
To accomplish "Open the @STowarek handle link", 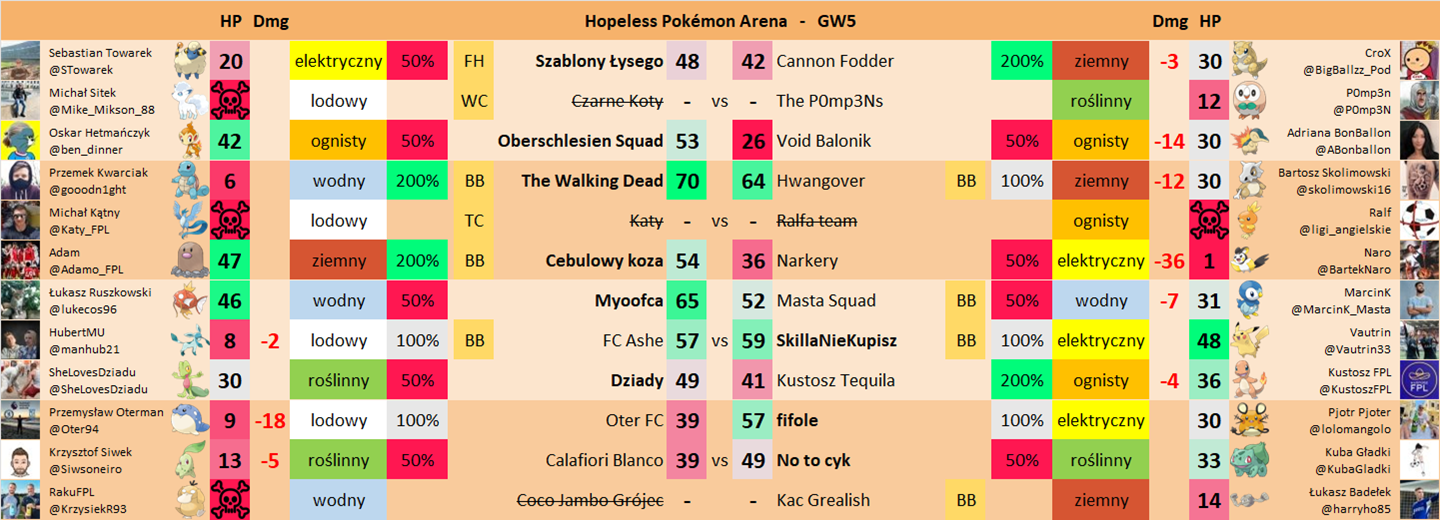I will click(81, 70).
